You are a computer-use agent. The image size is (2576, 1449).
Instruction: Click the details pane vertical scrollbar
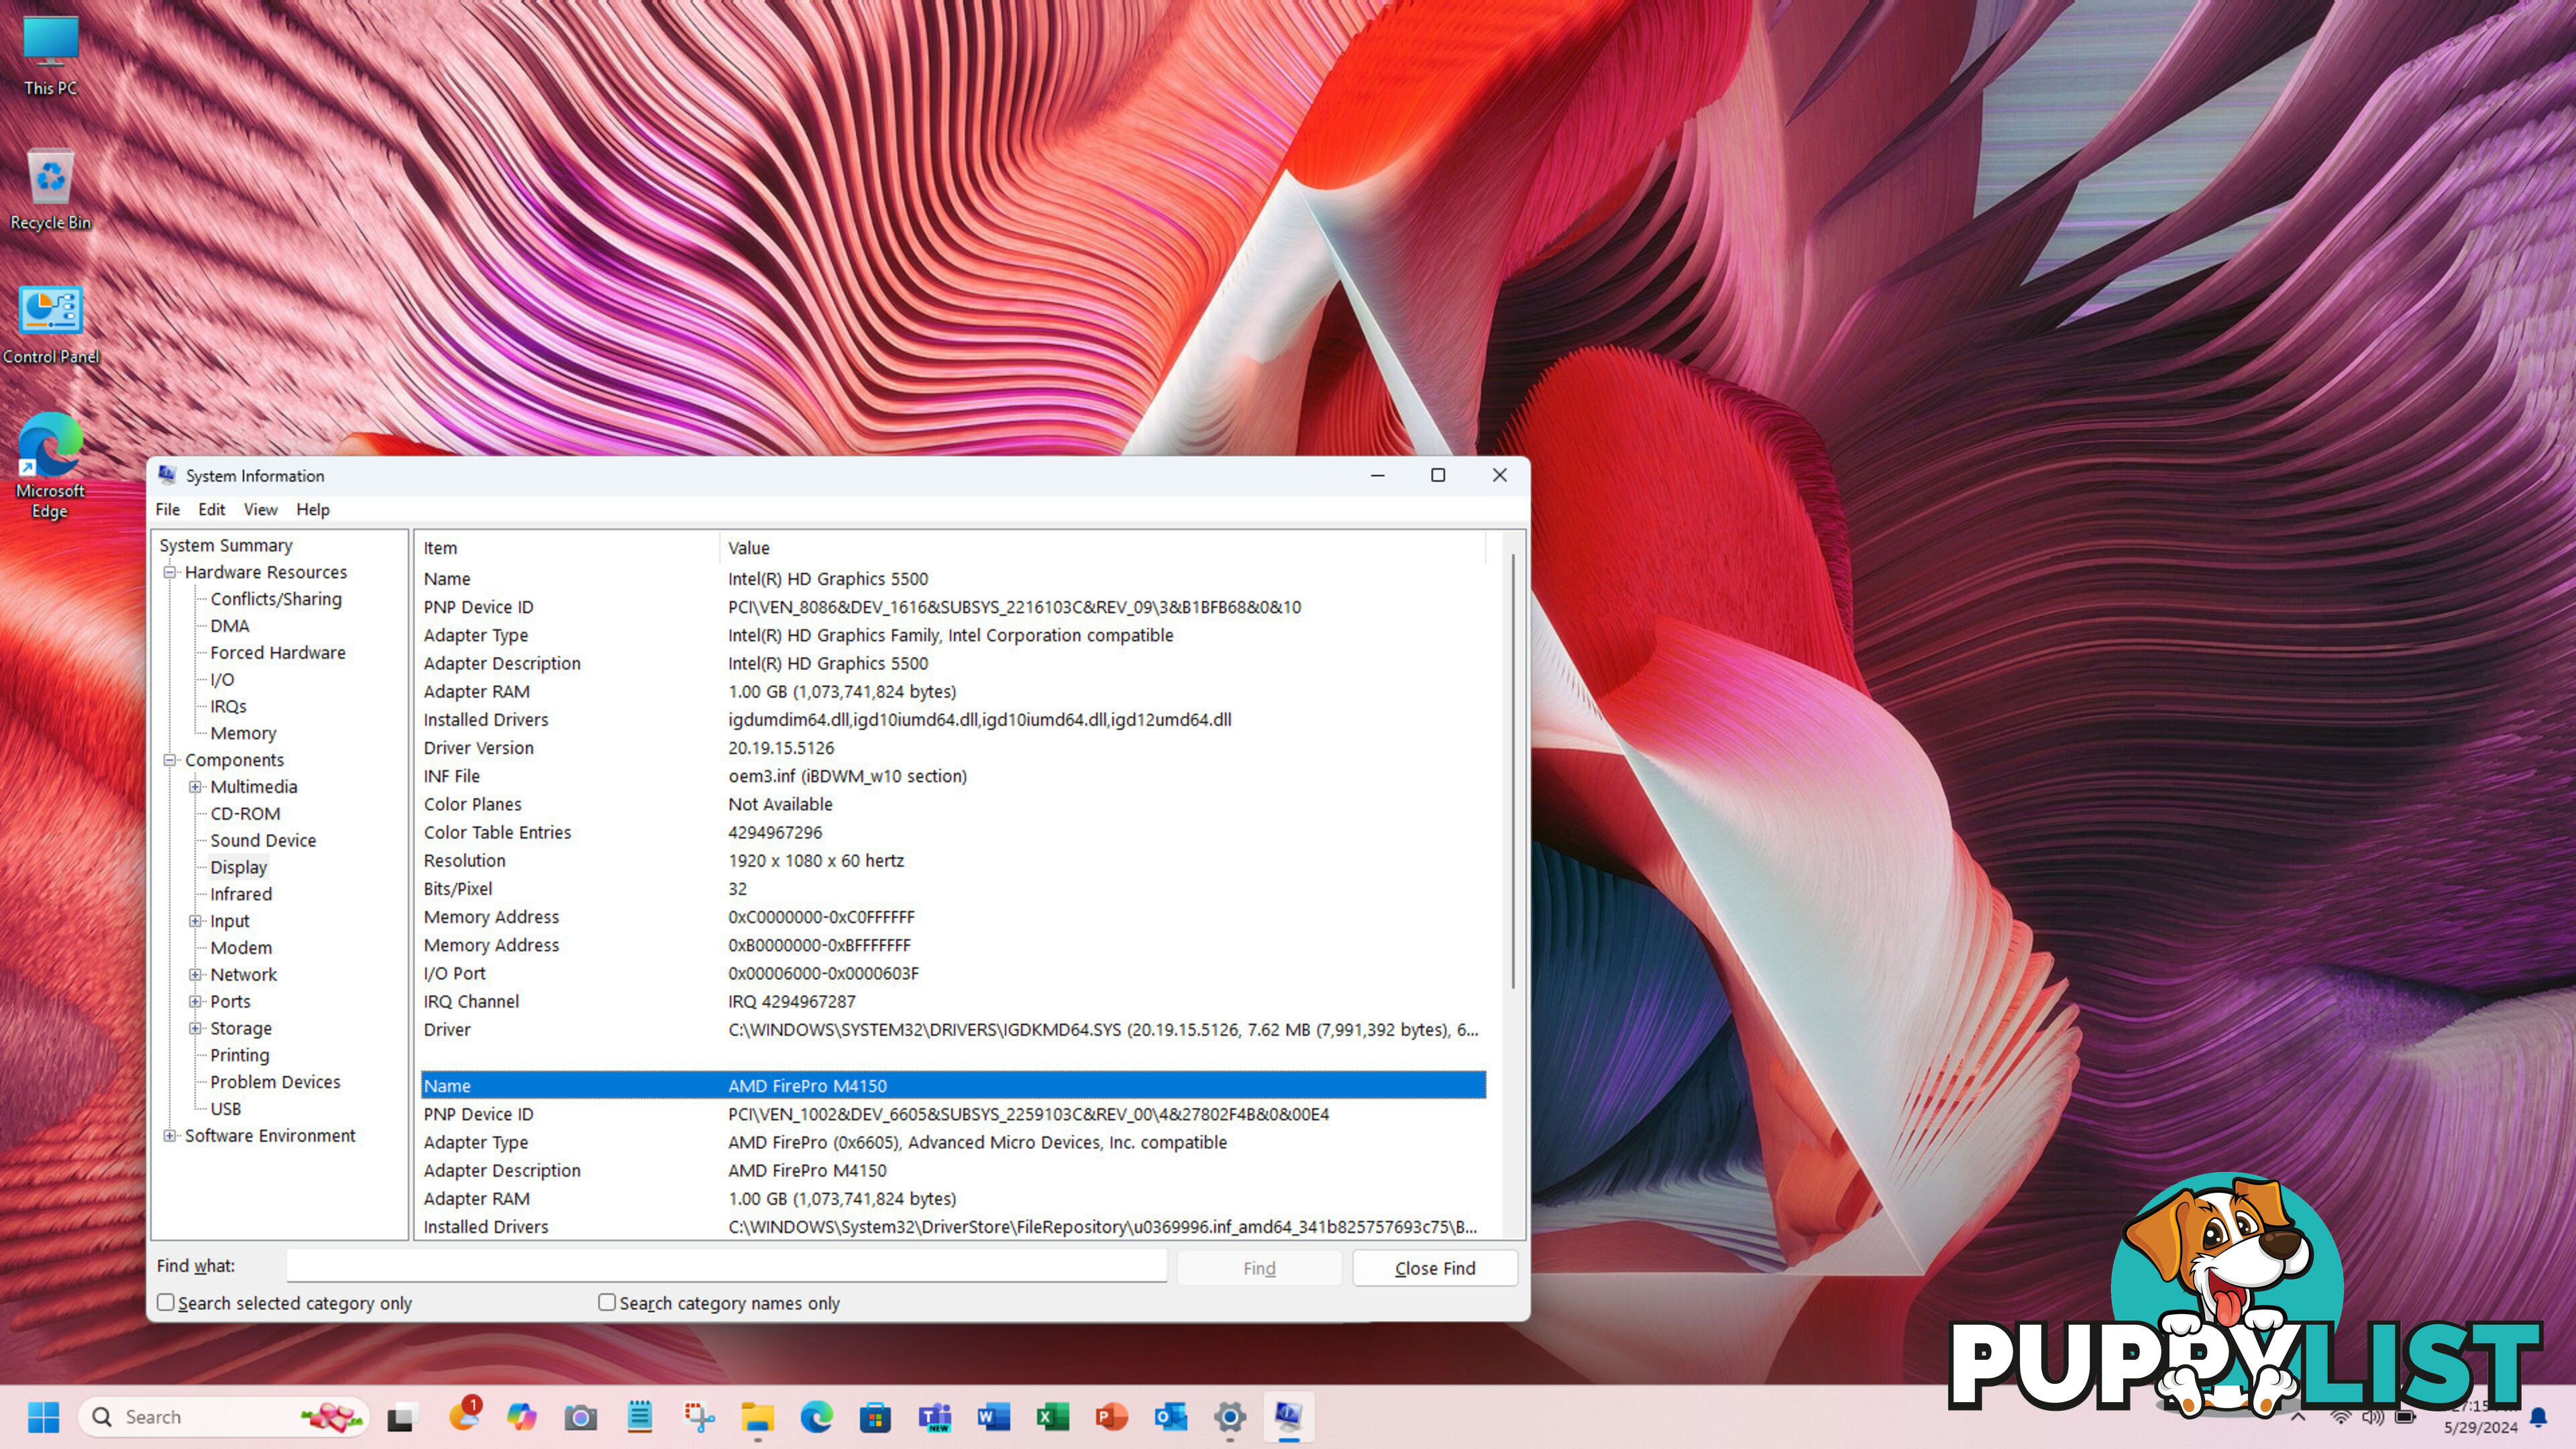tap(1513, 772)
